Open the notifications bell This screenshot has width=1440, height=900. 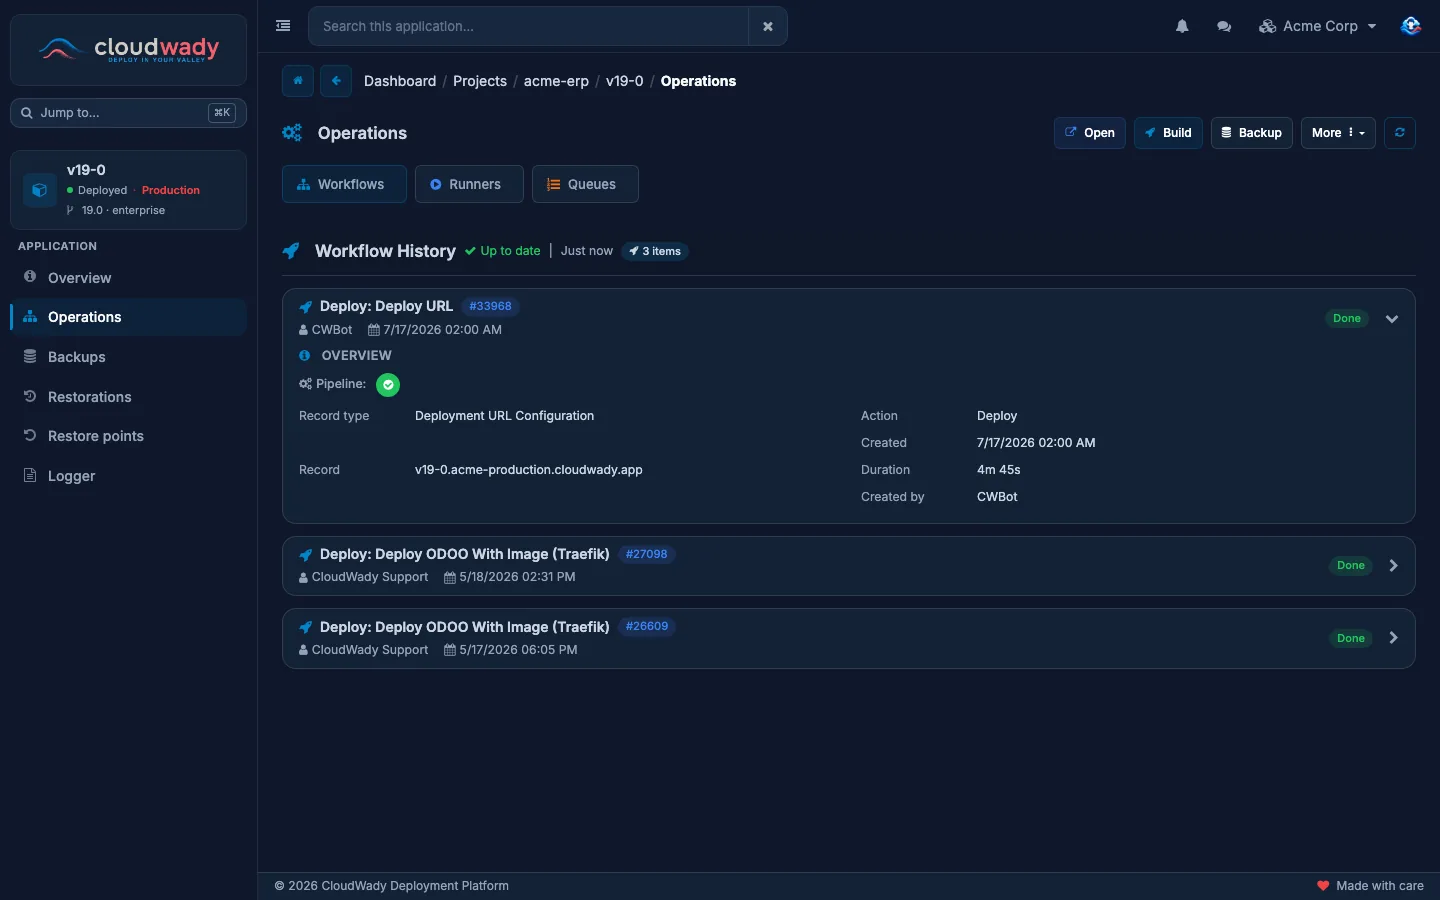(x=1182, y=26)
